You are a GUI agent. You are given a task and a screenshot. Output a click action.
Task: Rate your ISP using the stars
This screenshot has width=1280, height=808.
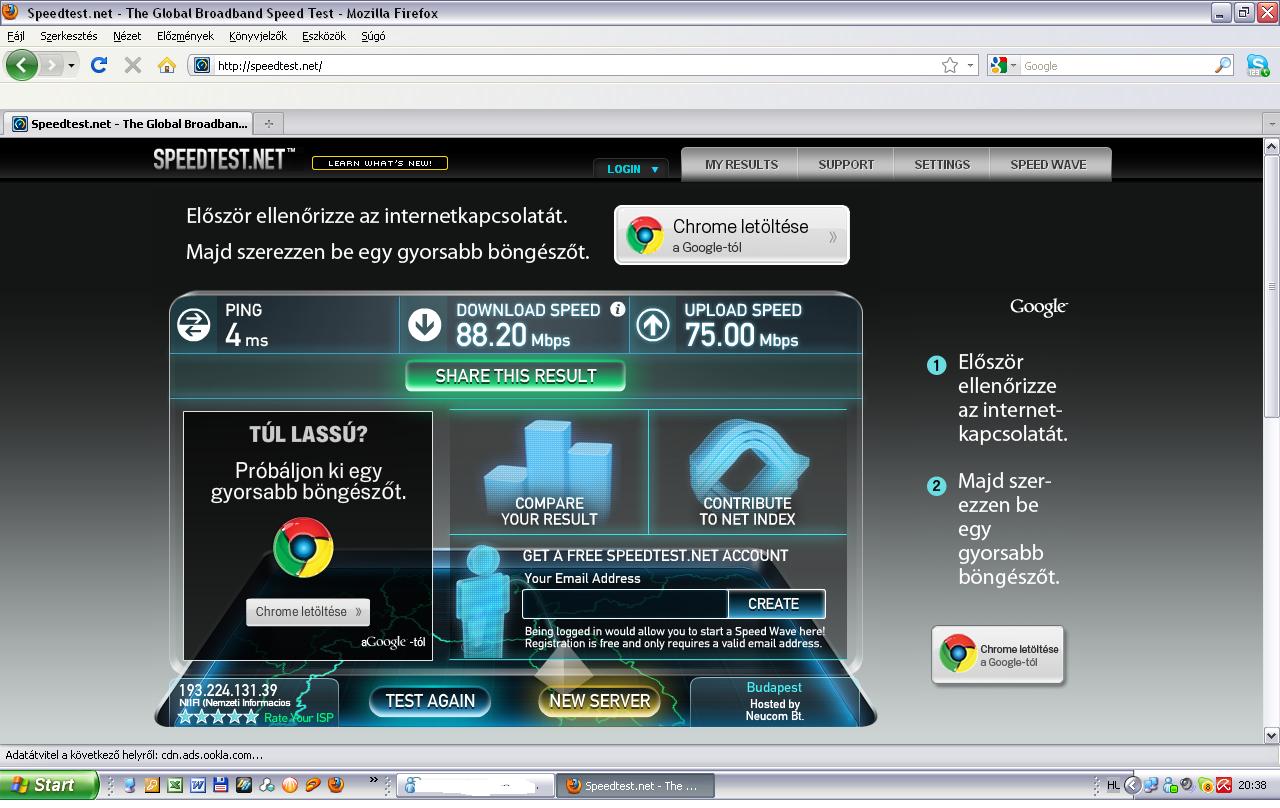tap(218, 717)
